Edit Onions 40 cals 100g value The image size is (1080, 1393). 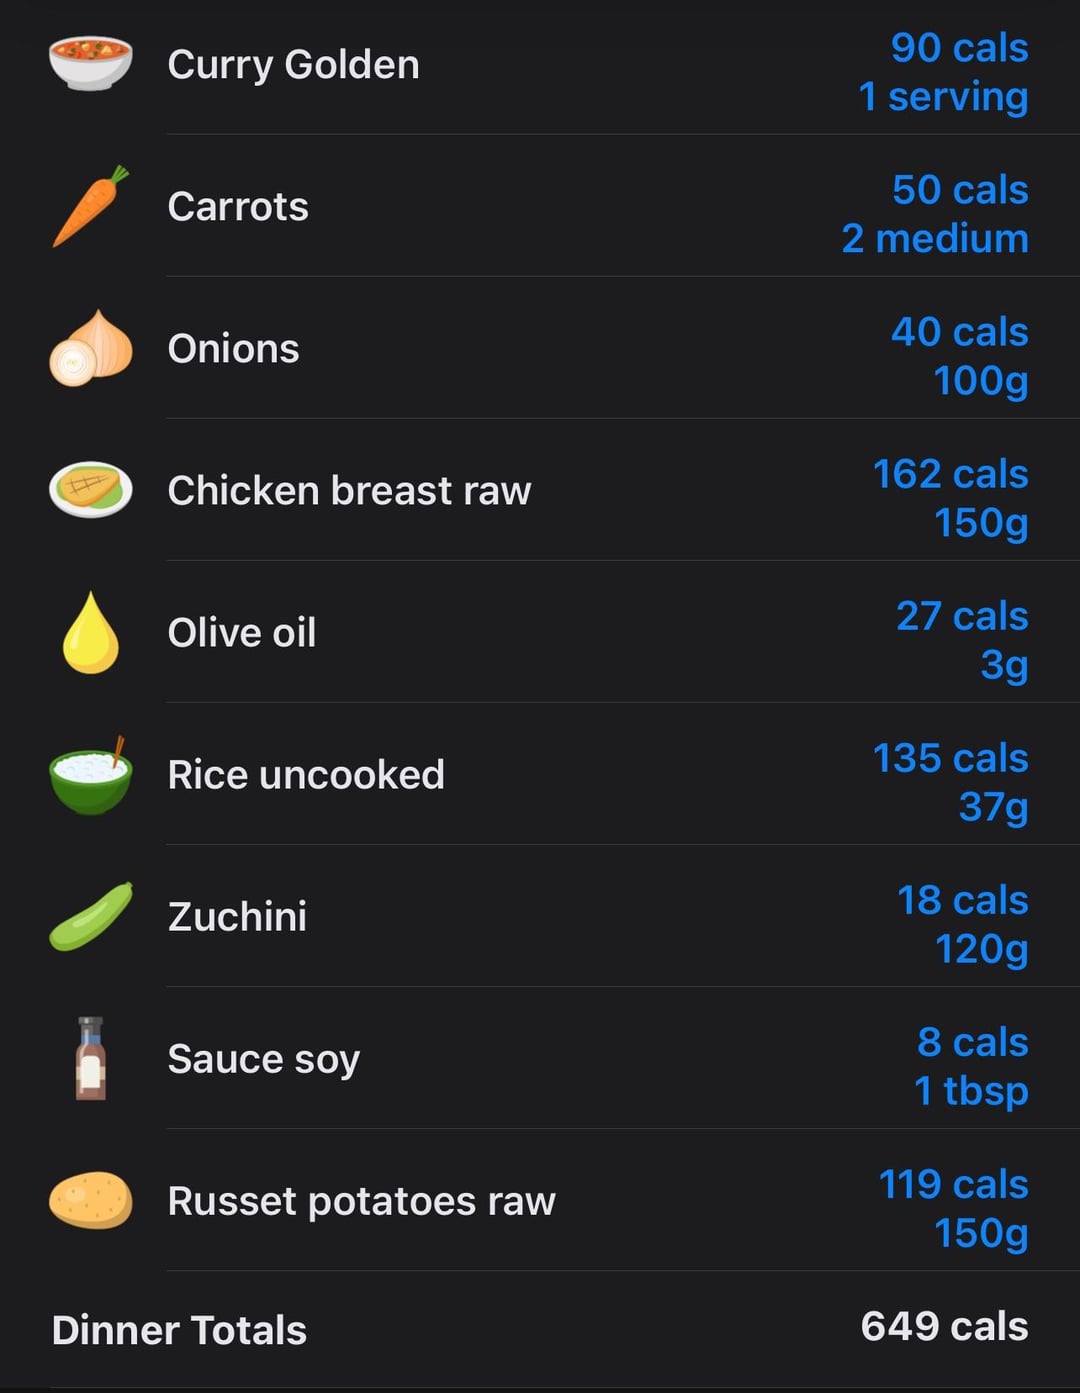(960, 356)
